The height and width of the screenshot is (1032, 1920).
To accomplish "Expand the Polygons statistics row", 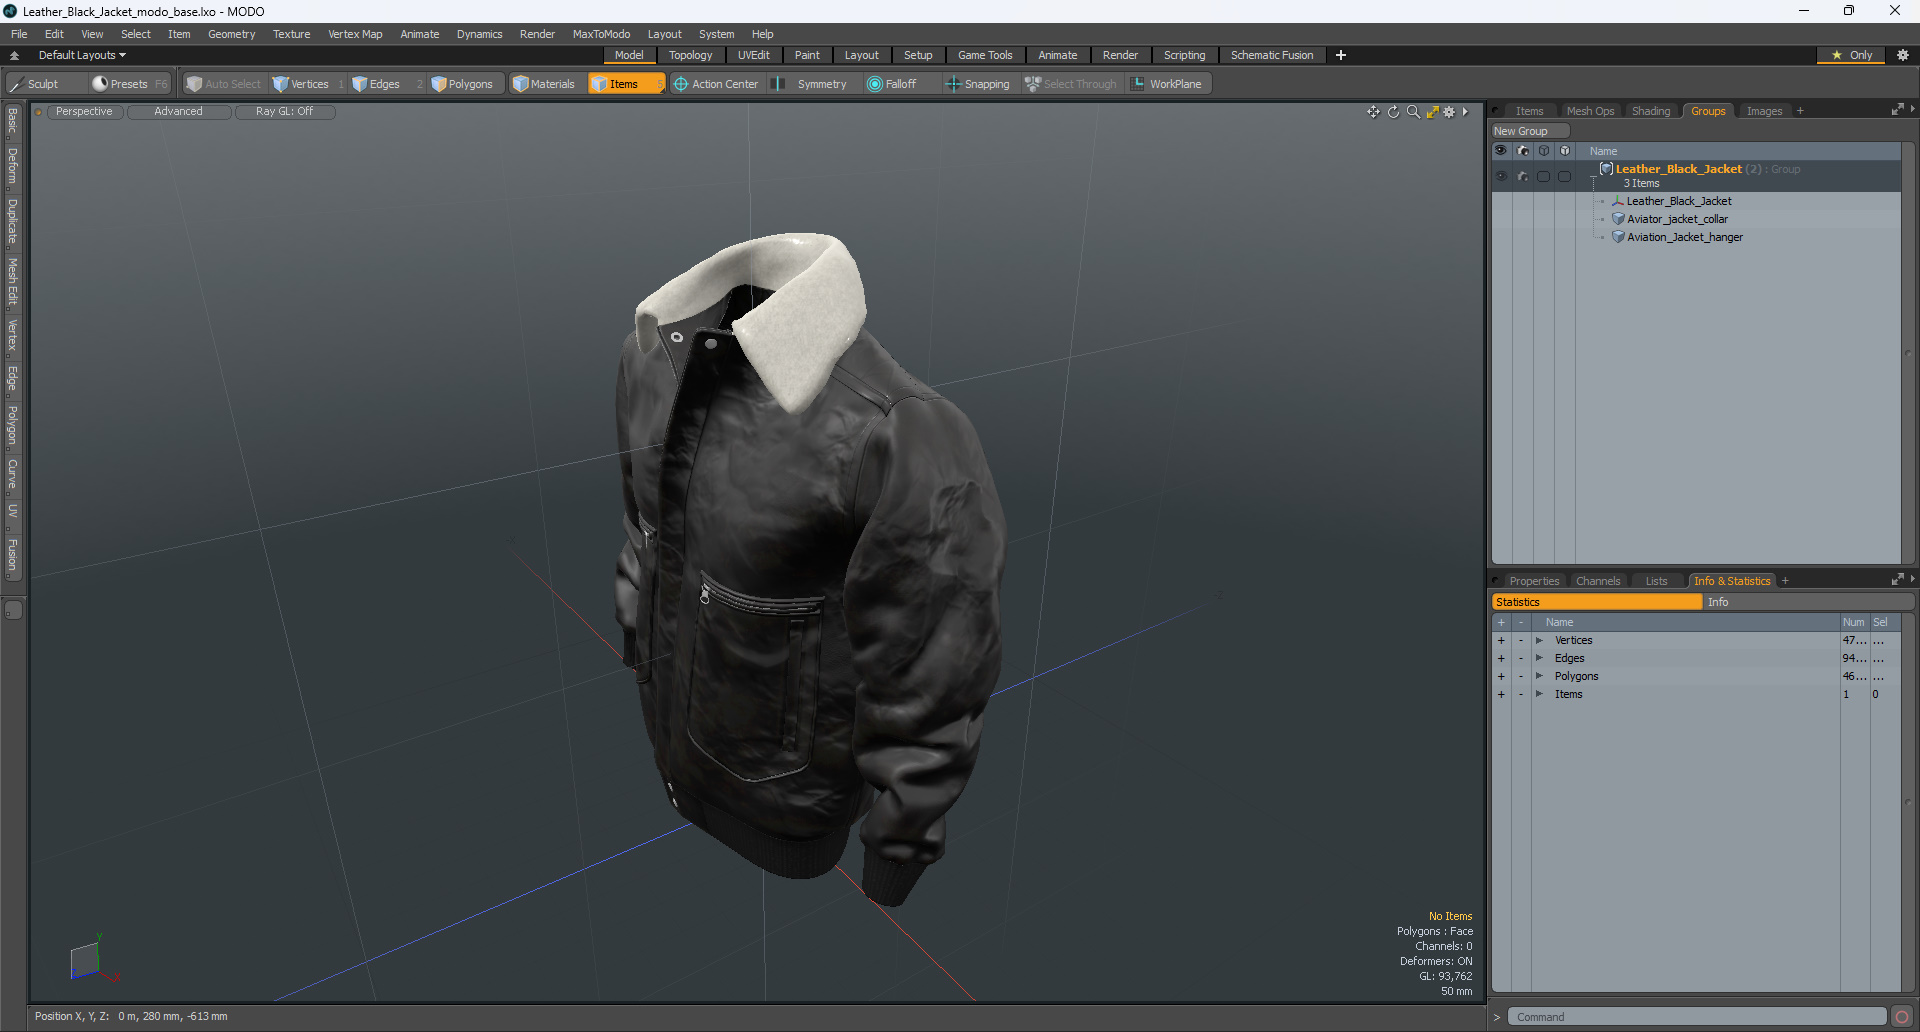I will pyautogui.click(x=1539, y=676).
